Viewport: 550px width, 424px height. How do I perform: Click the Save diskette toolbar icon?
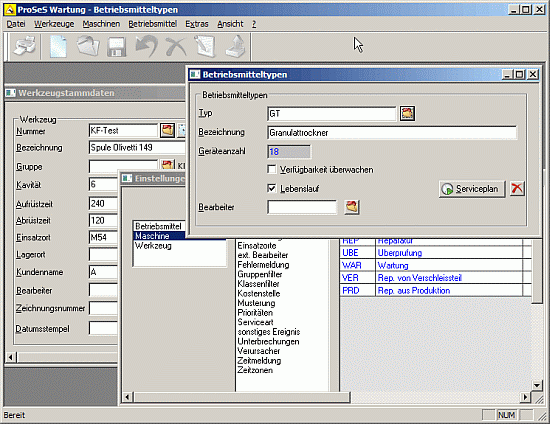click(116, 47)
